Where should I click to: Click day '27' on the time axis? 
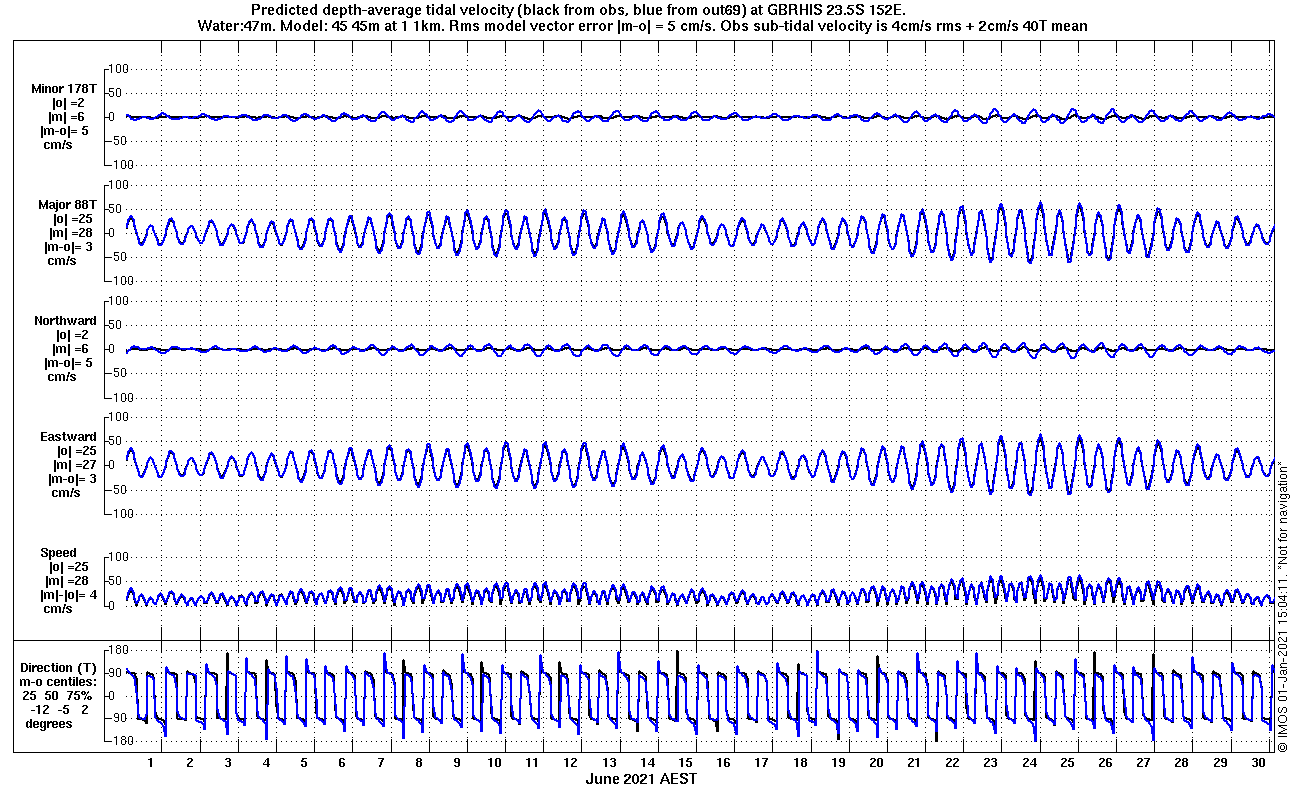tap(1144, 762)
